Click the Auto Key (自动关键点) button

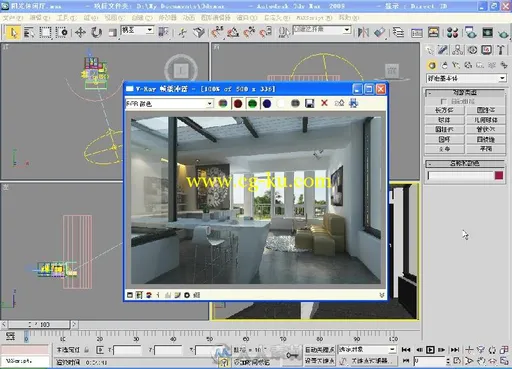[320, 350]
